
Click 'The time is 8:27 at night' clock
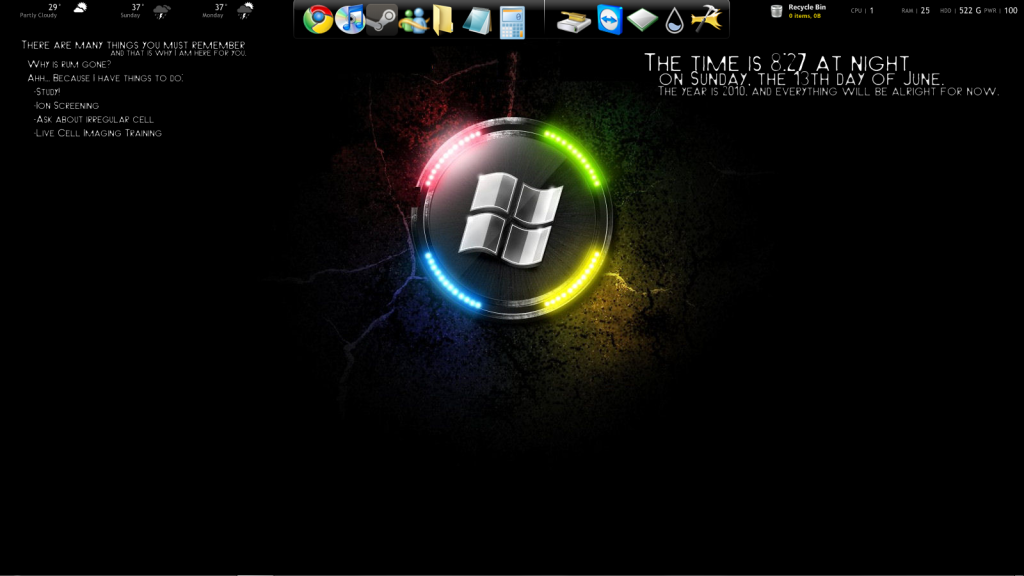point(776,63)
